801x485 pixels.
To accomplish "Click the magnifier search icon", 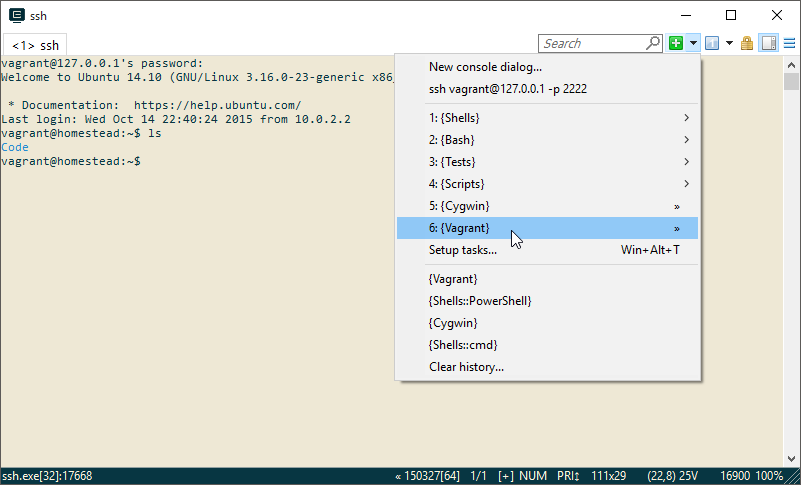I will click(653, 43).
